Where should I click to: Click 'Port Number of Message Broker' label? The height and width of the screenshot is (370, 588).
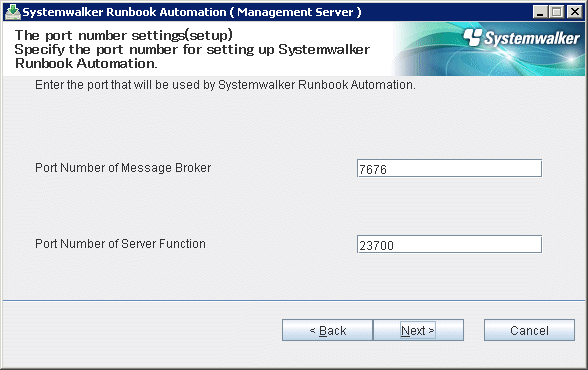[x=123, y=168]
